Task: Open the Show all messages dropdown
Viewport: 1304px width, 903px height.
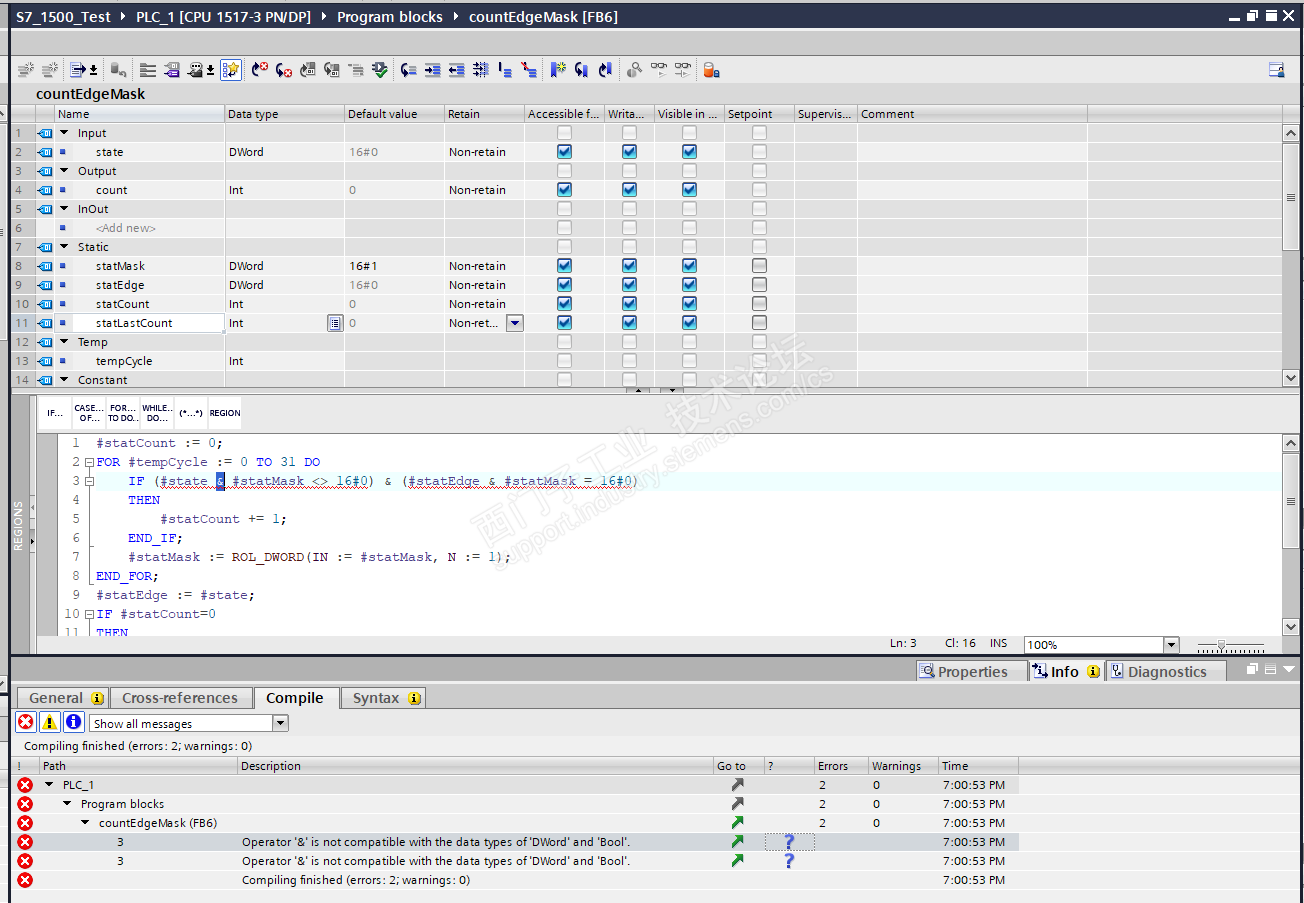Action: [x=280, y=723]
